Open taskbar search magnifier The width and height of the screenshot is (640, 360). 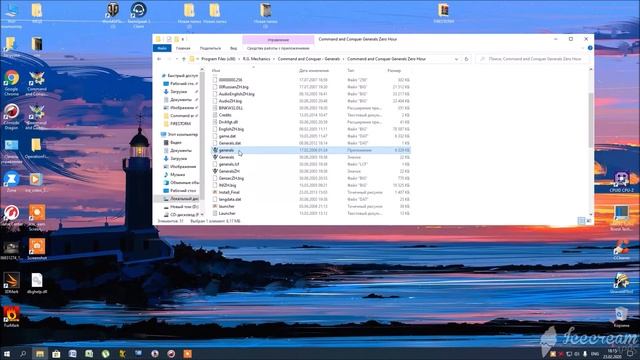pos(23,353)
